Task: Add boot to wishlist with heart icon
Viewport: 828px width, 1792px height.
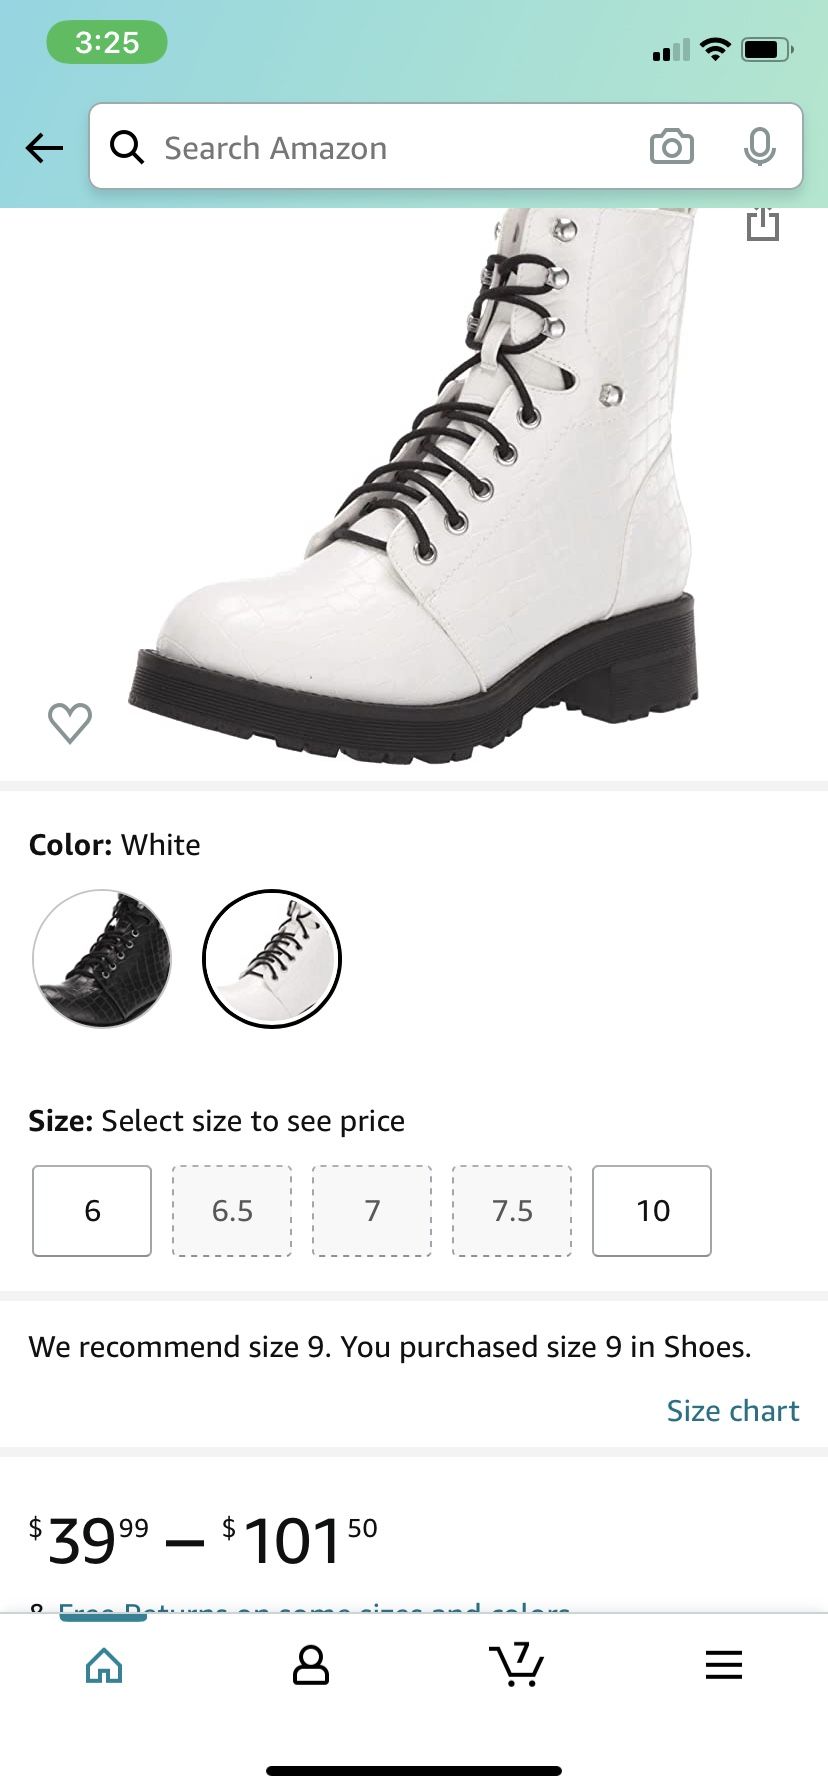Action: tap(70, 723)
